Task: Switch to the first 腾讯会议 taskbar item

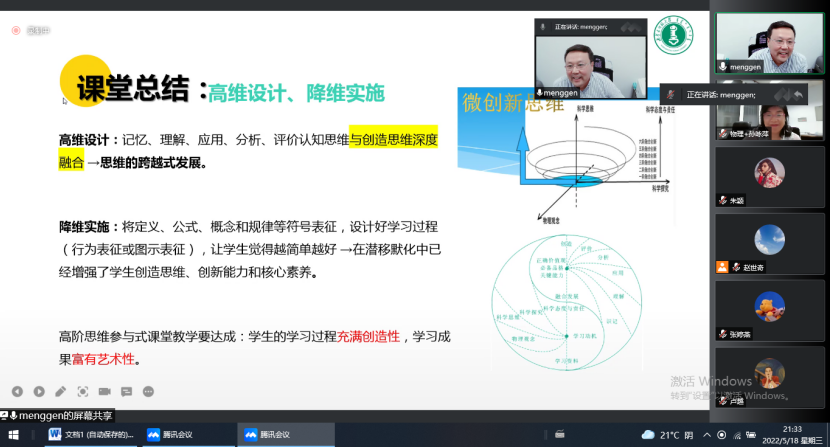Action: (170, 435)
